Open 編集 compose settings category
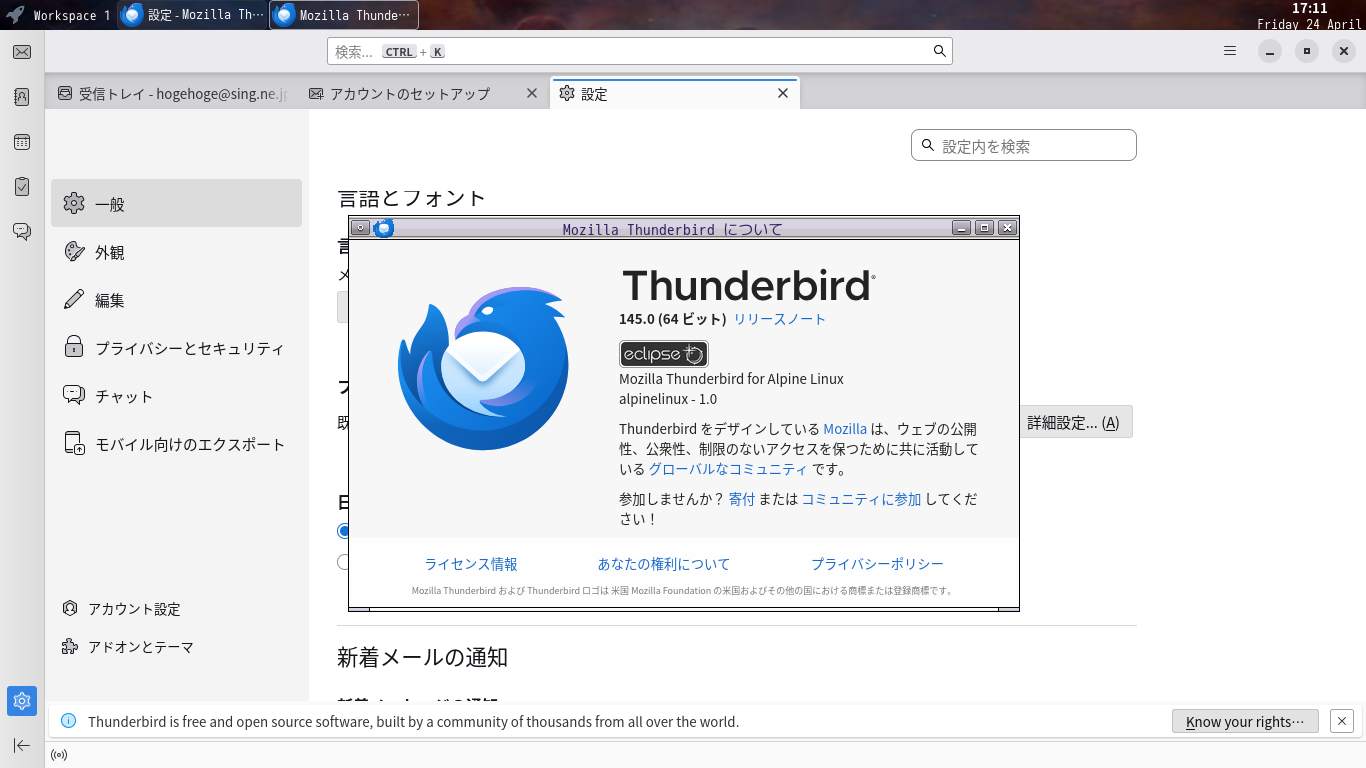This screenshot has width=1366, height=768. [x=176, y=300]
